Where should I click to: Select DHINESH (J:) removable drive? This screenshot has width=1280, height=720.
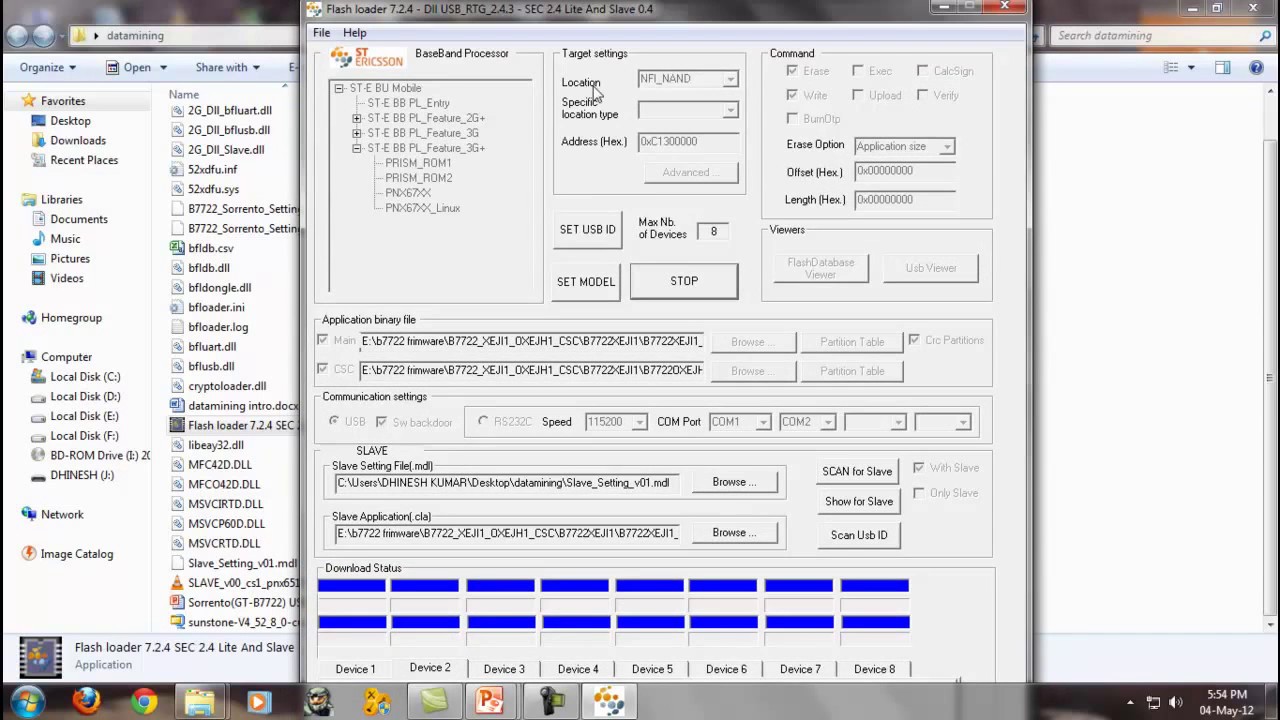click(x=82, y=475)
